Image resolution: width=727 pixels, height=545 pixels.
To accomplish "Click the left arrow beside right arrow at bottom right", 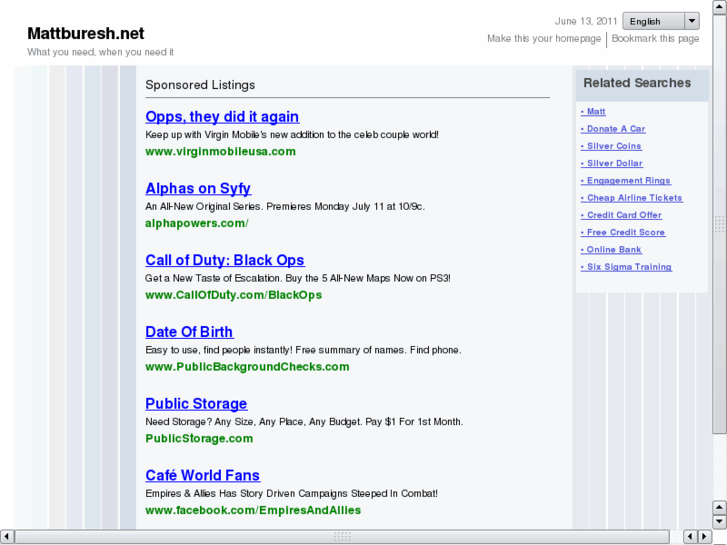I will (x=690, y=537).
